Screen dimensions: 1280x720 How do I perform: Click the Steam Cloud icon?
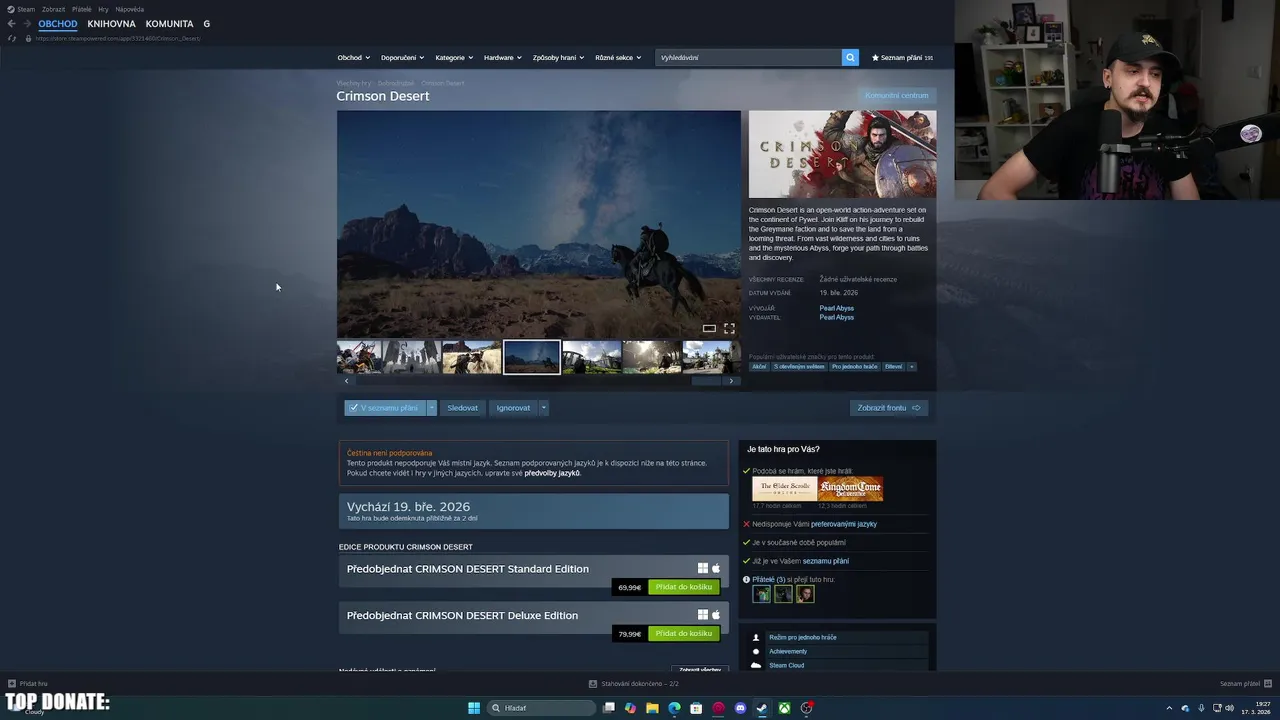tap(756, 665)
